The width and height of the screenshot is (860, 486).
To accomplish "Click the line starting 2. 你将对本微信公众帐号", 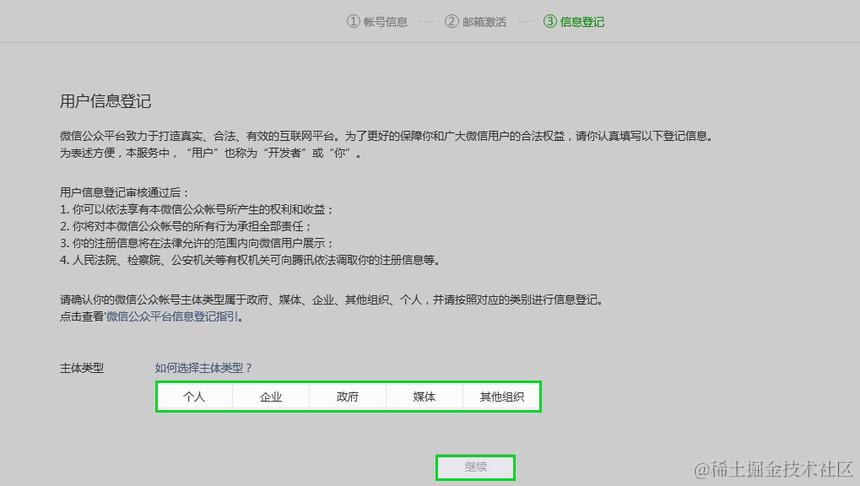I will pyautogui.click(x=186, y=226).
